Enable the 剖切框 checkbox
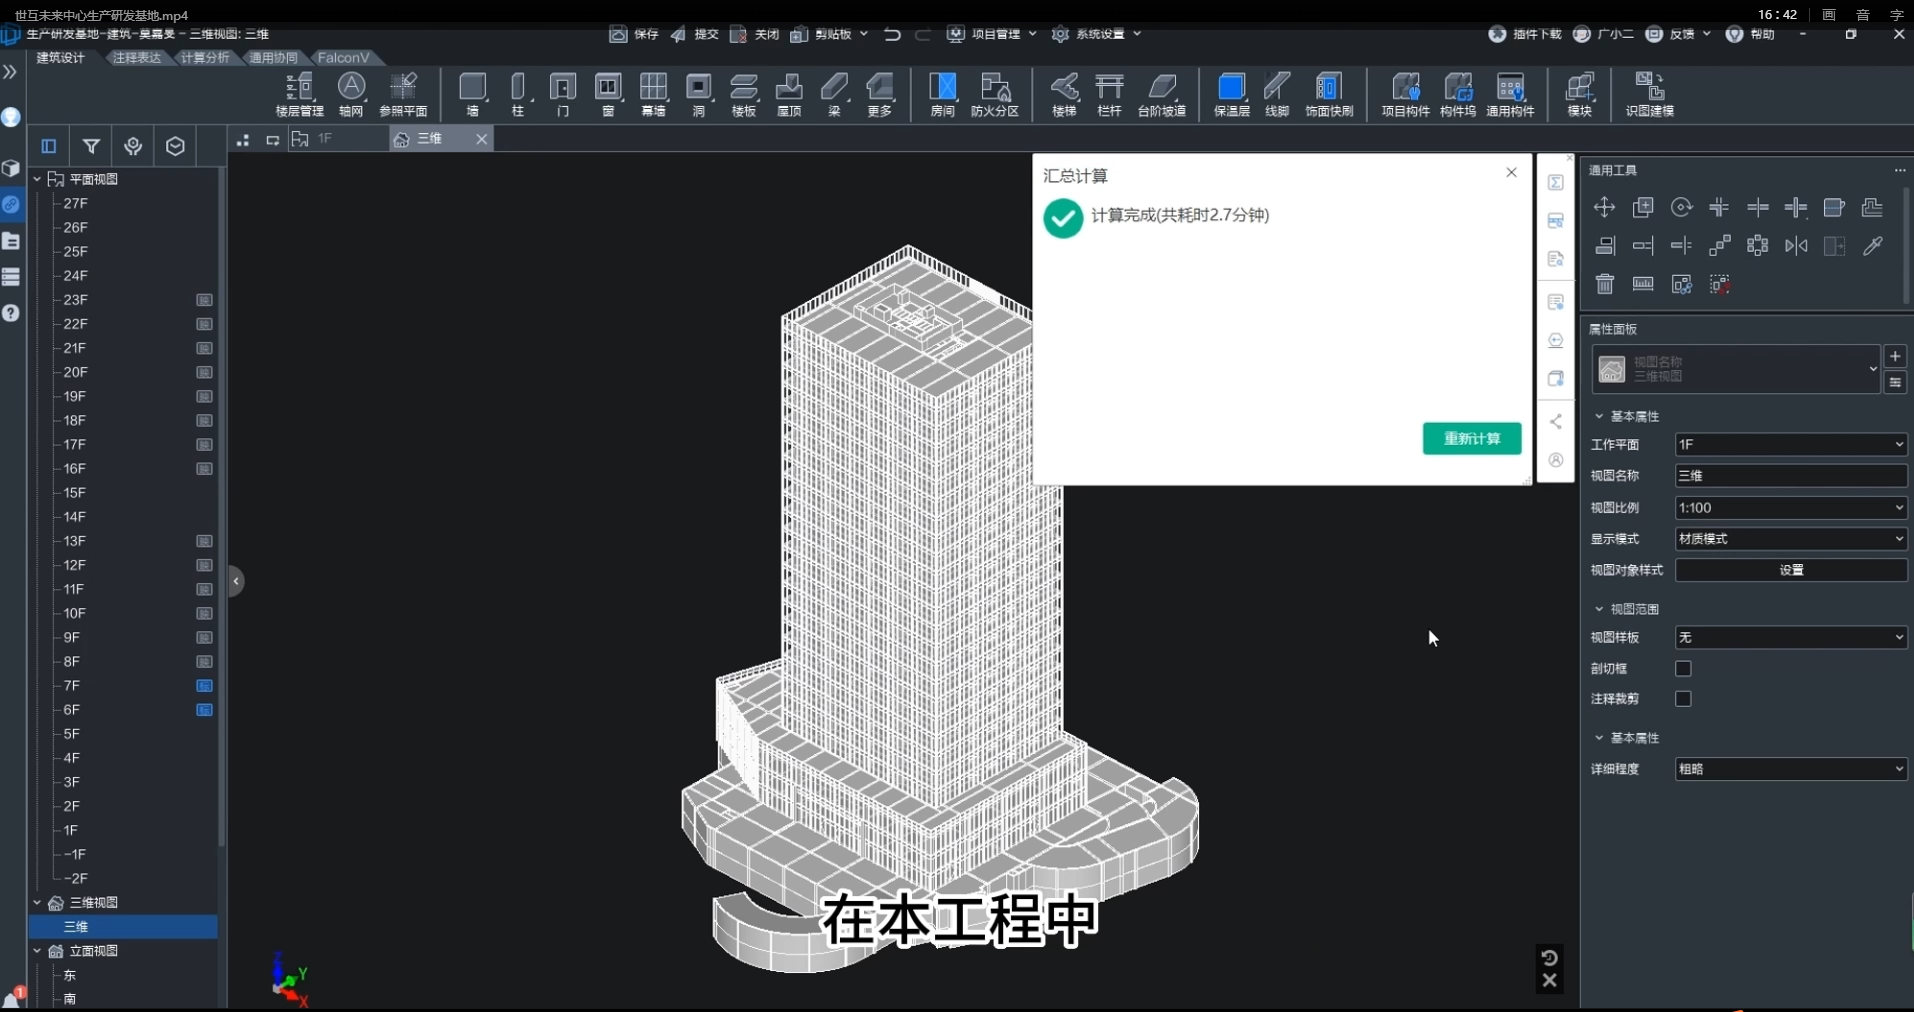 (1682, 669)
